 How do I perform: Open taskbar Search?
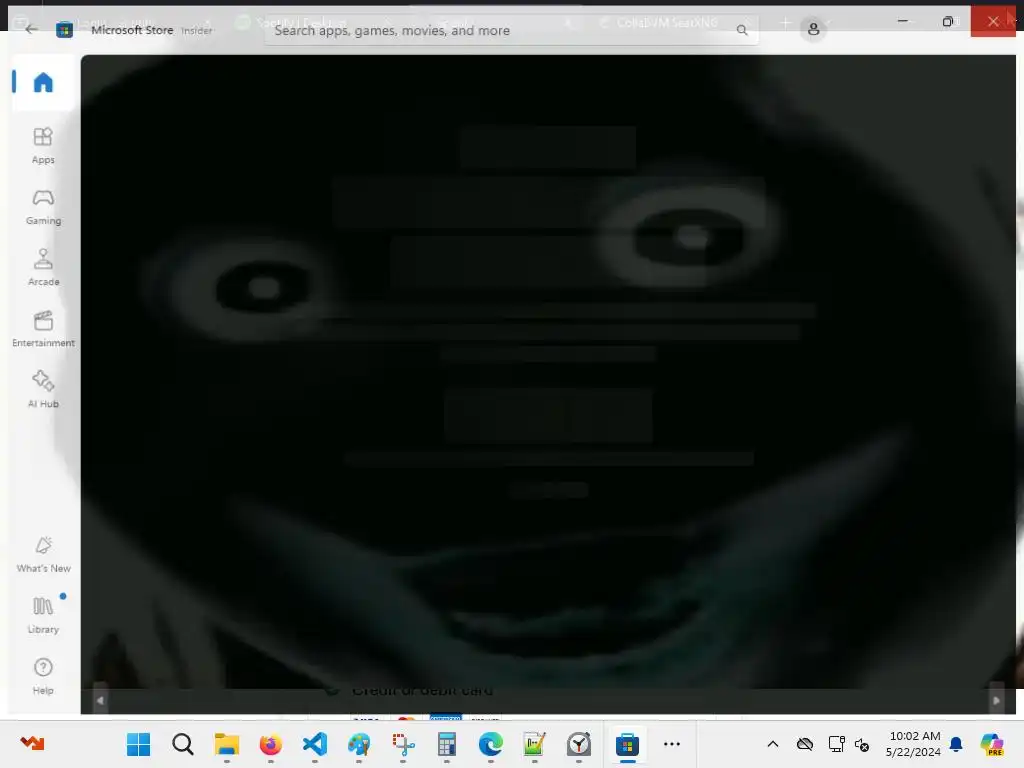point(183,744)
